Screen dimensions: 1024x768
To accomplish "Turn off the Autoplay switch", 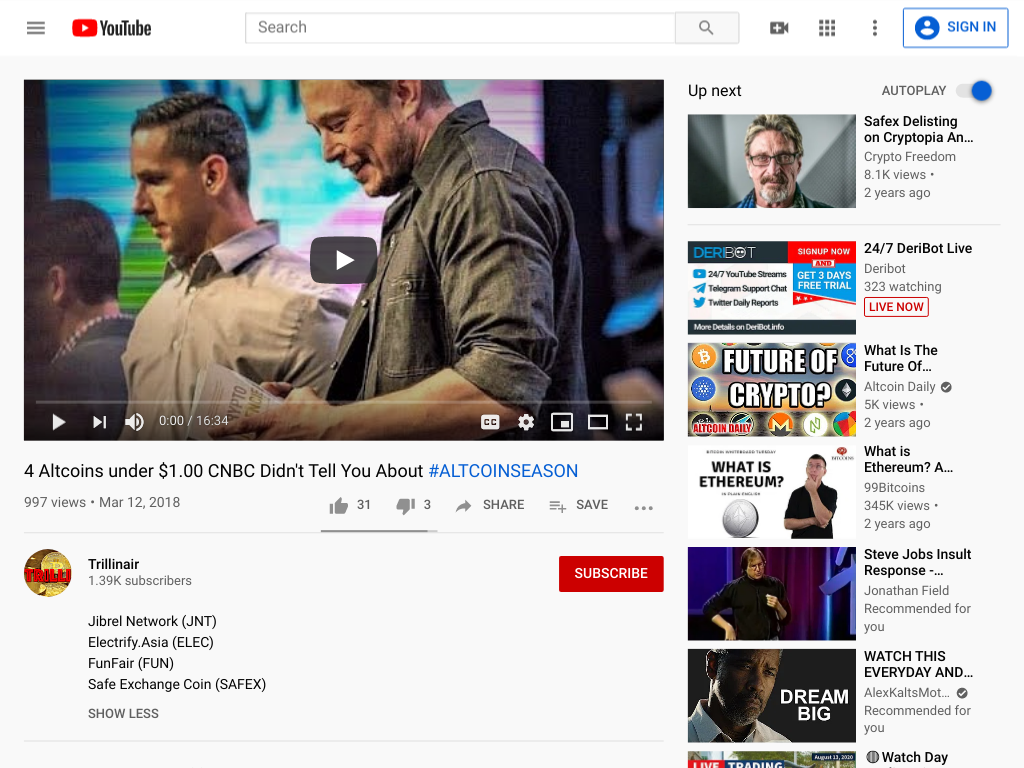I will (974, 91).
